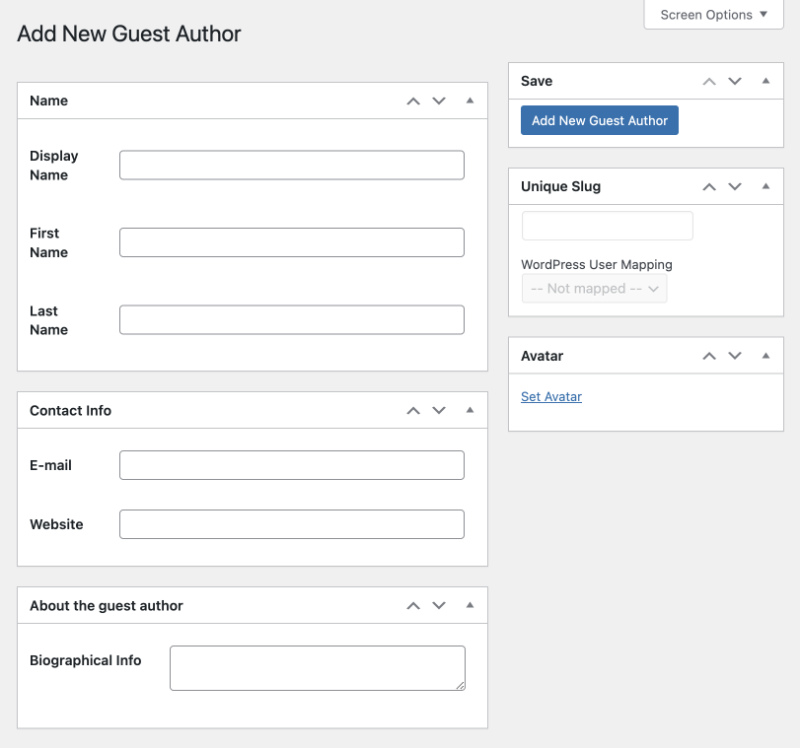The width and height of the screenshot is (800, 748).
Task: Move About the guest author panel up
Action: pyautogui.click(x=412, y=605)
